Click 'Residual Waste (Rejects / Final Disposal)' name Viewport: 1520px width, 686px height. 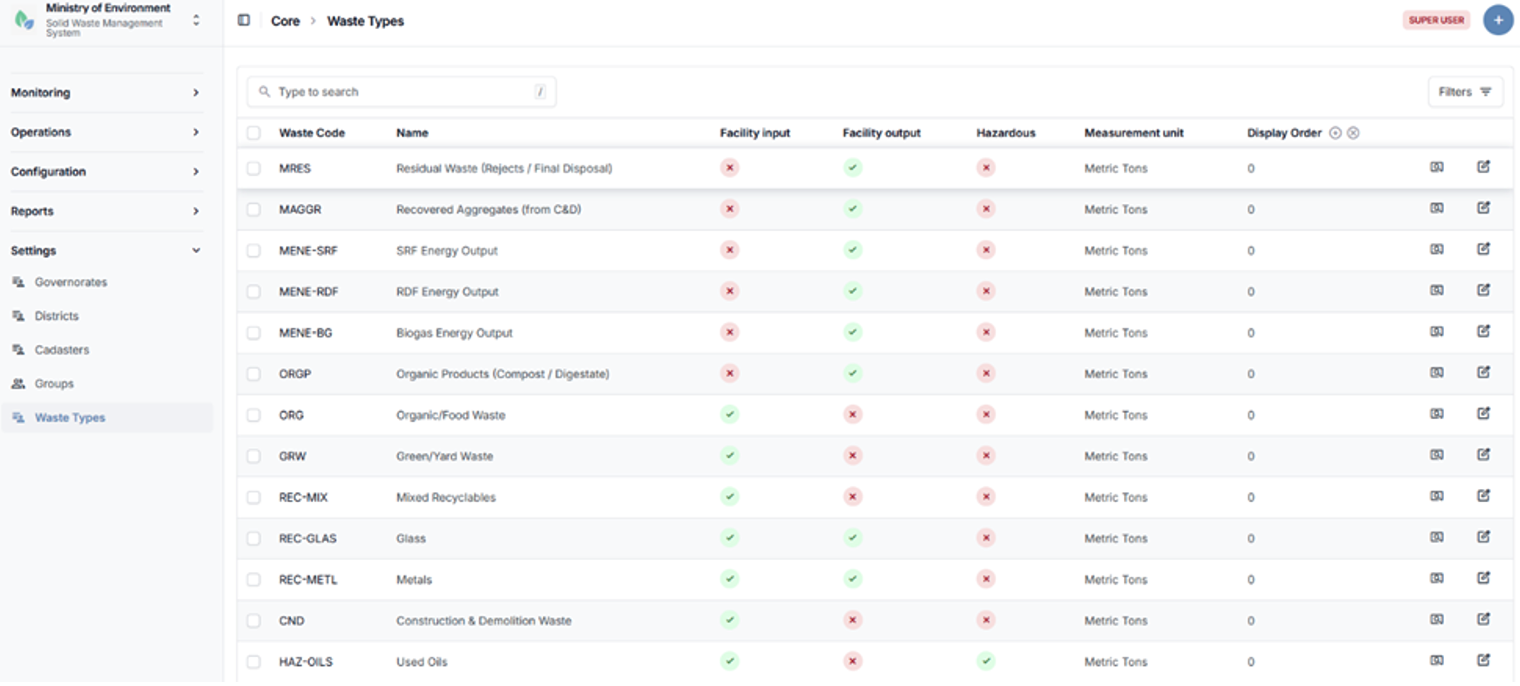(x=504, y=169)
